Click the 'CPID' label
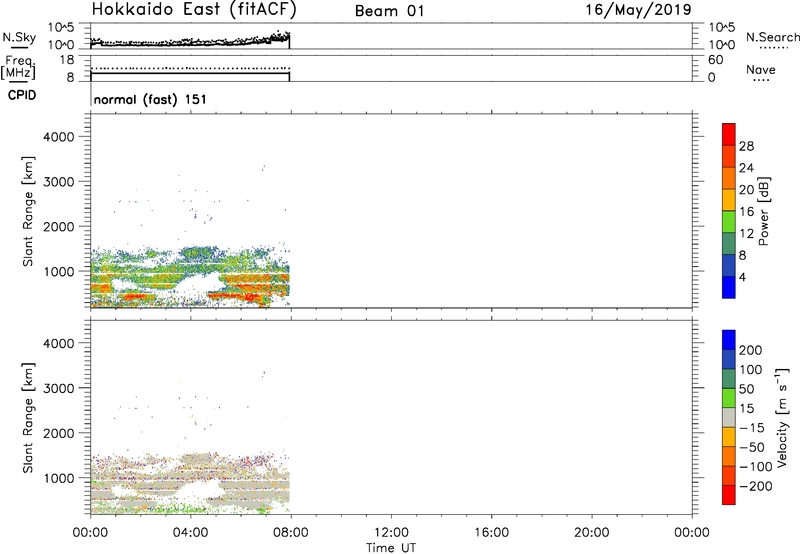This screenshot has width=800, height=554. (x=22, y=95)
